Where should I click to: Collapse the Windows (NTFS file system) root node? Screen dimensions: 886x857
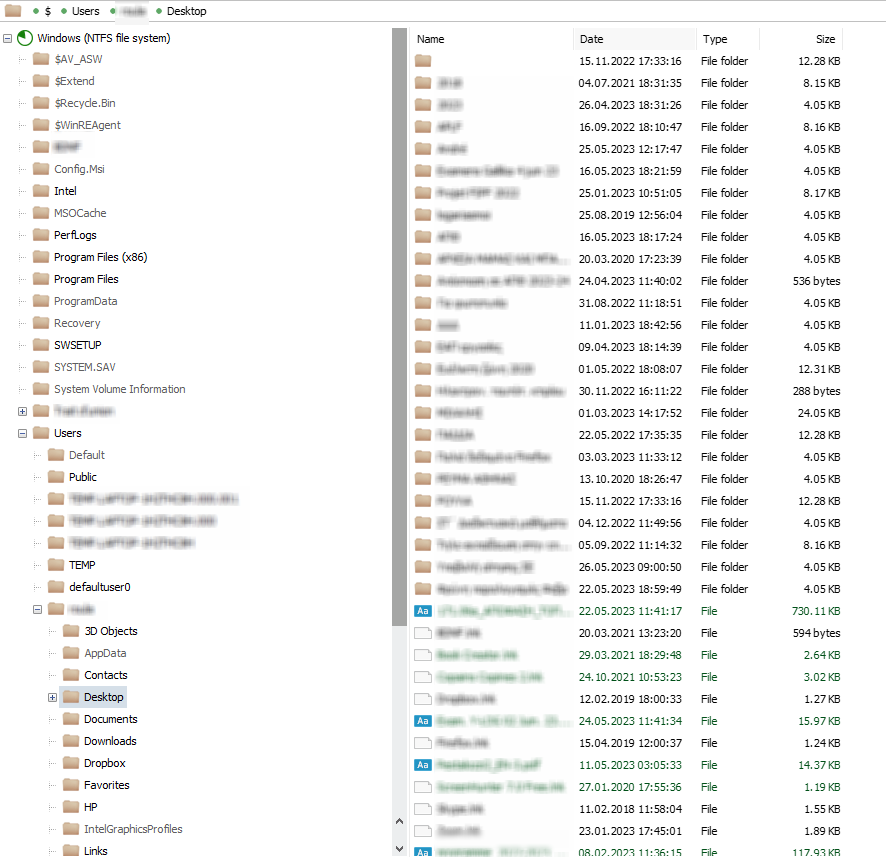7,38
